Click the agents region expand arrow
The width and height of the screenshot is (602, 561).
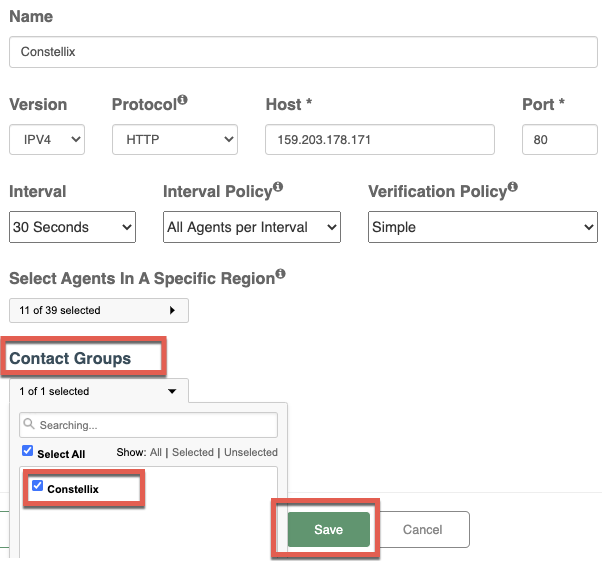coord(172,310)
